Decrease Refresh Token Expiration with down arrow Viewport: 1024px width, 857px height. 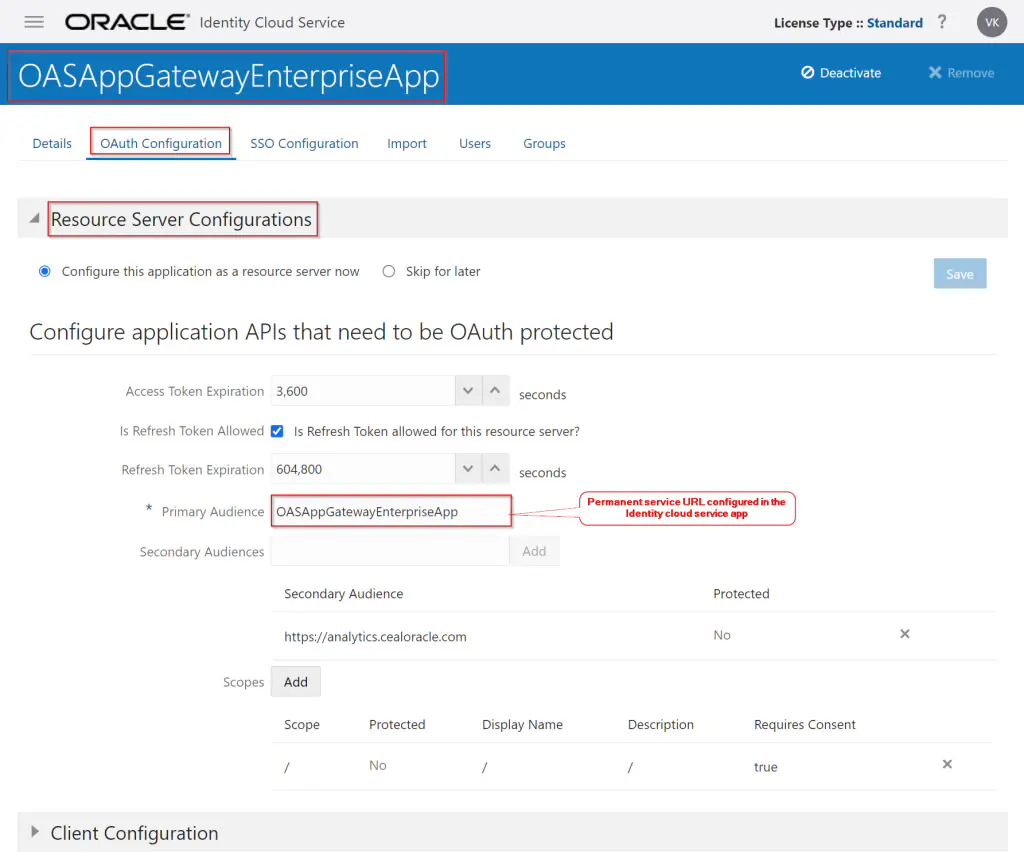click(x=466, y=468)
